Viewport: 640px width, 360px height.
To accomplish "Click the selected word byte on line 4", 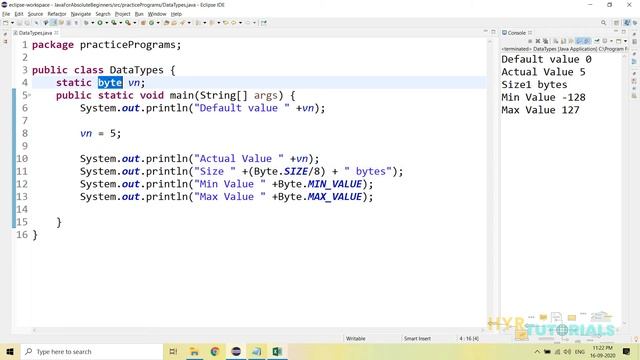I will [110, 82].
